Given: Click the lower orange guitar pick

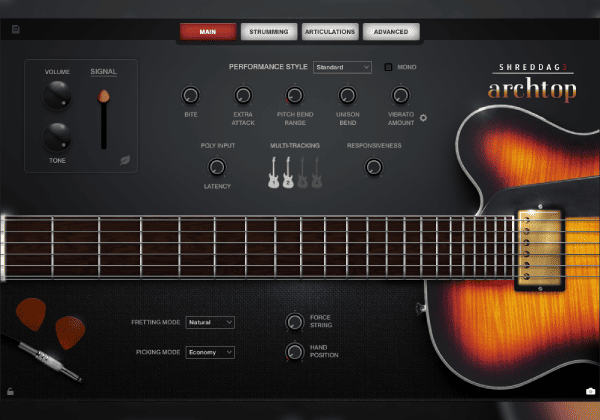Looking at the screenshot, I should pos(70,333).
